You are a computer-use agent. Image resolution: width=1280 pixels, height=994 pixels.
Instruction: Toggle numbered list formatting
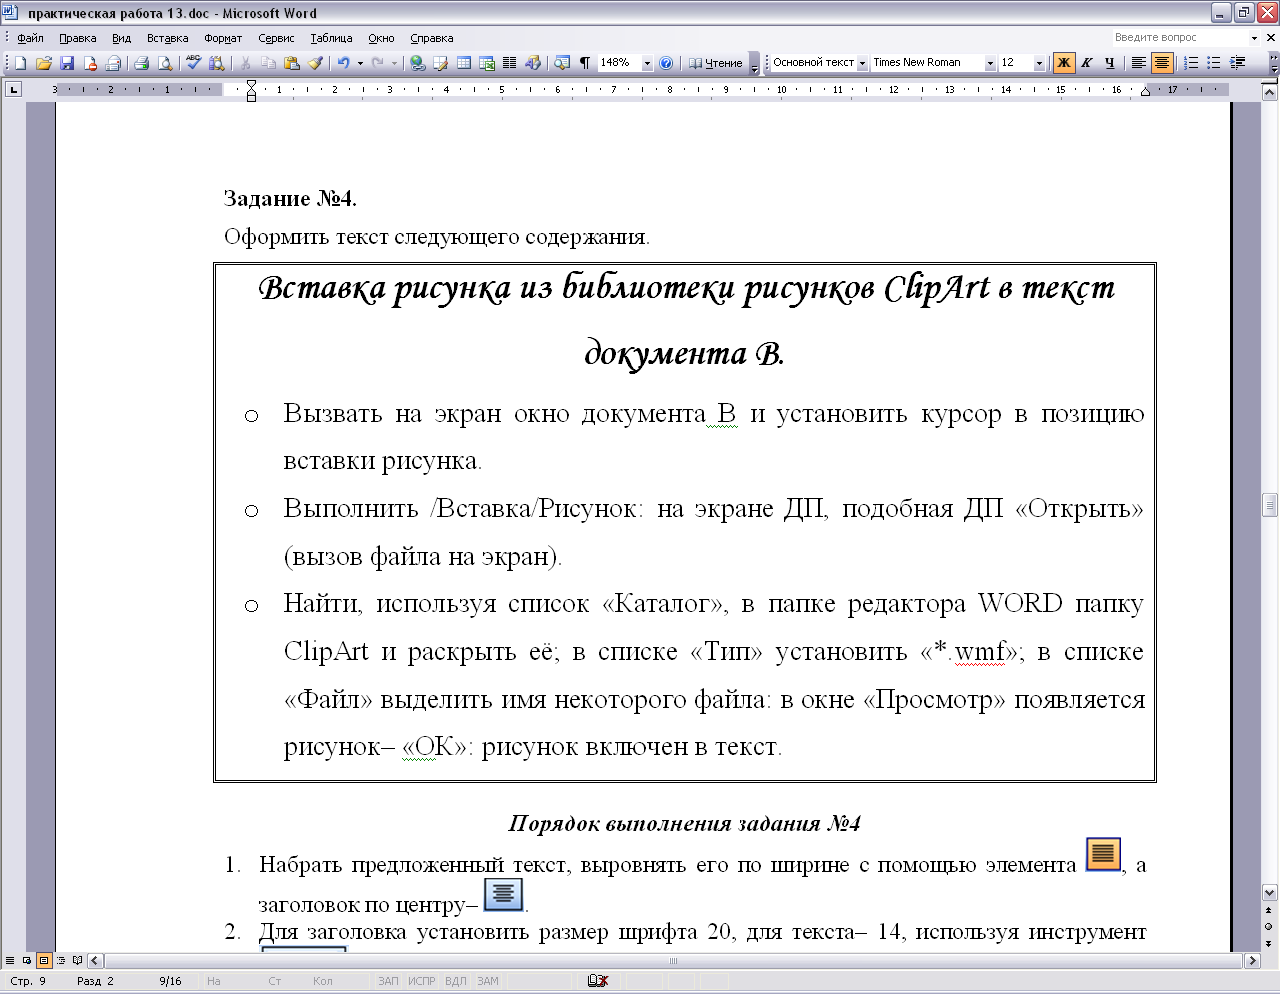click(x=1191, y=63)
